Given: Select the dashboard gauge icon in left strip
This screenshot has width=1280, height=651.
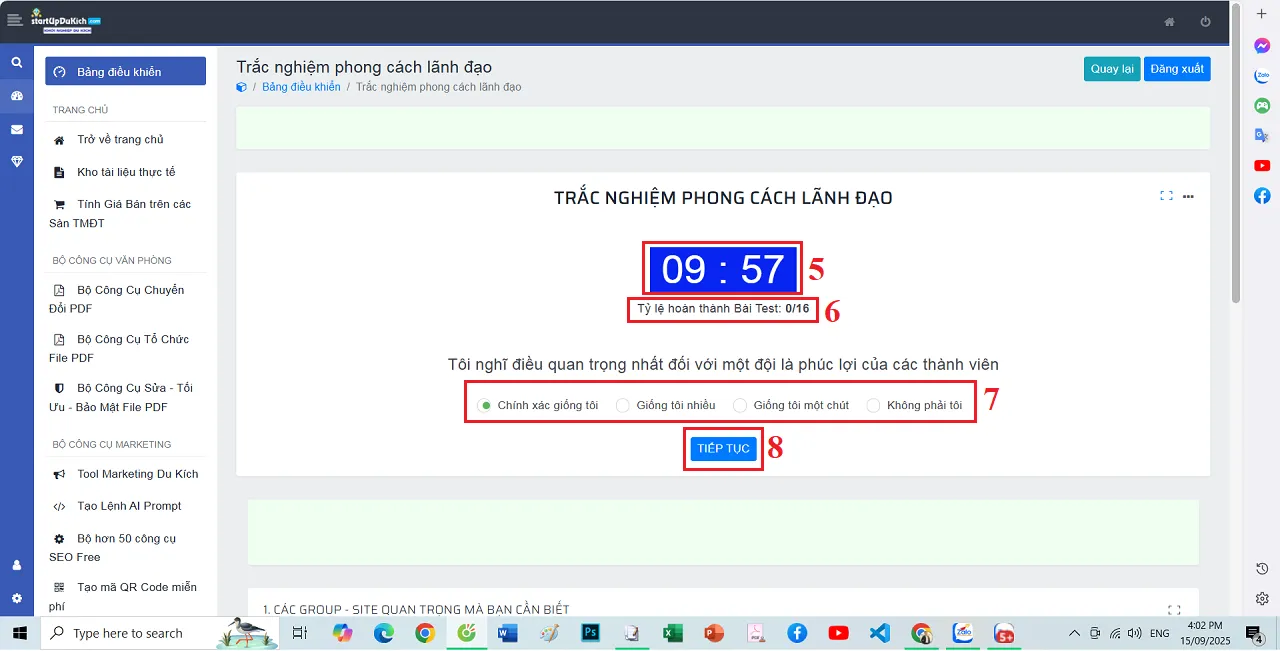Looking at the screenshot, I should [x=16, y=96].
